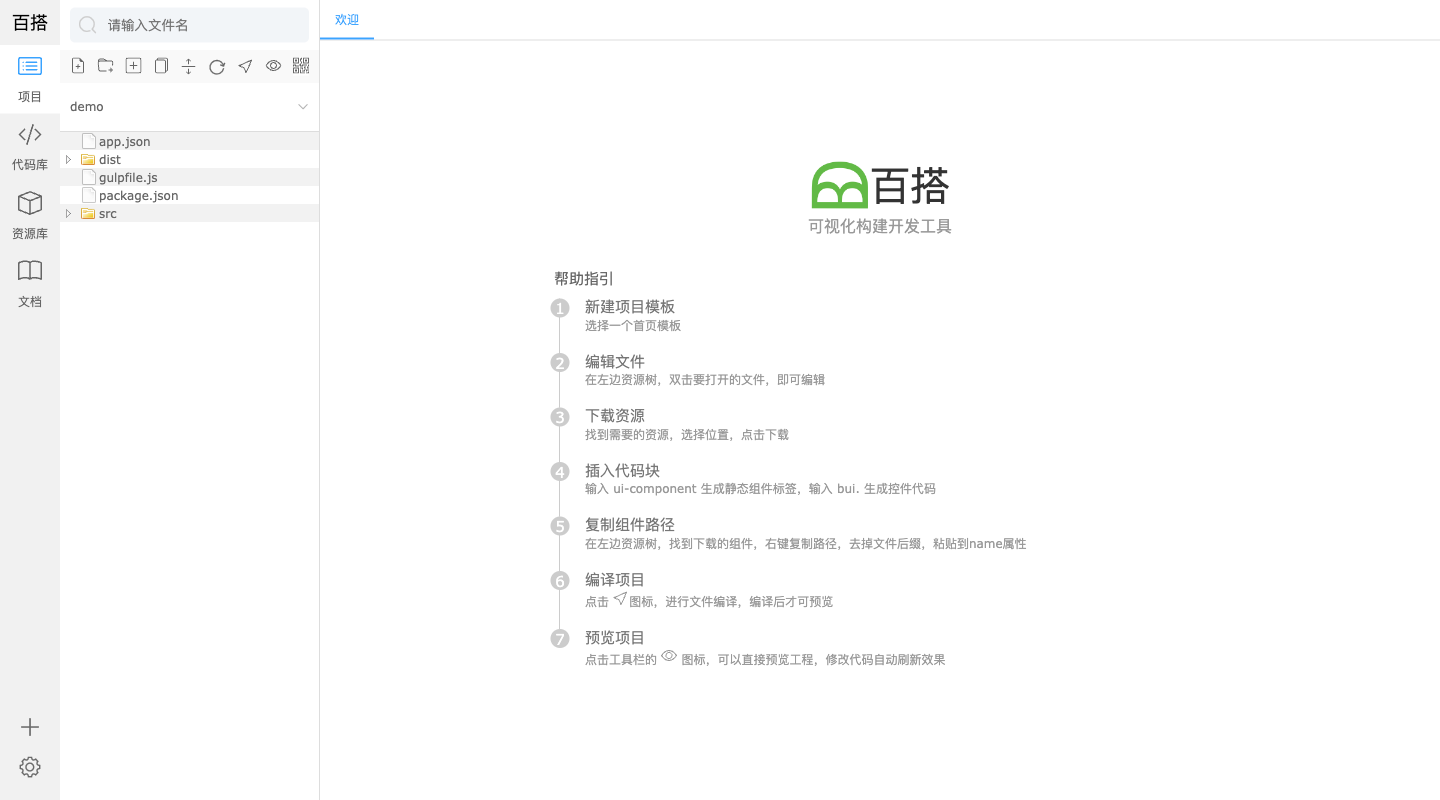The width and height of the screenshot is (1440, 800).
Task: Click the compile paper-plane toolbar icon
Action: coord(245,66)
